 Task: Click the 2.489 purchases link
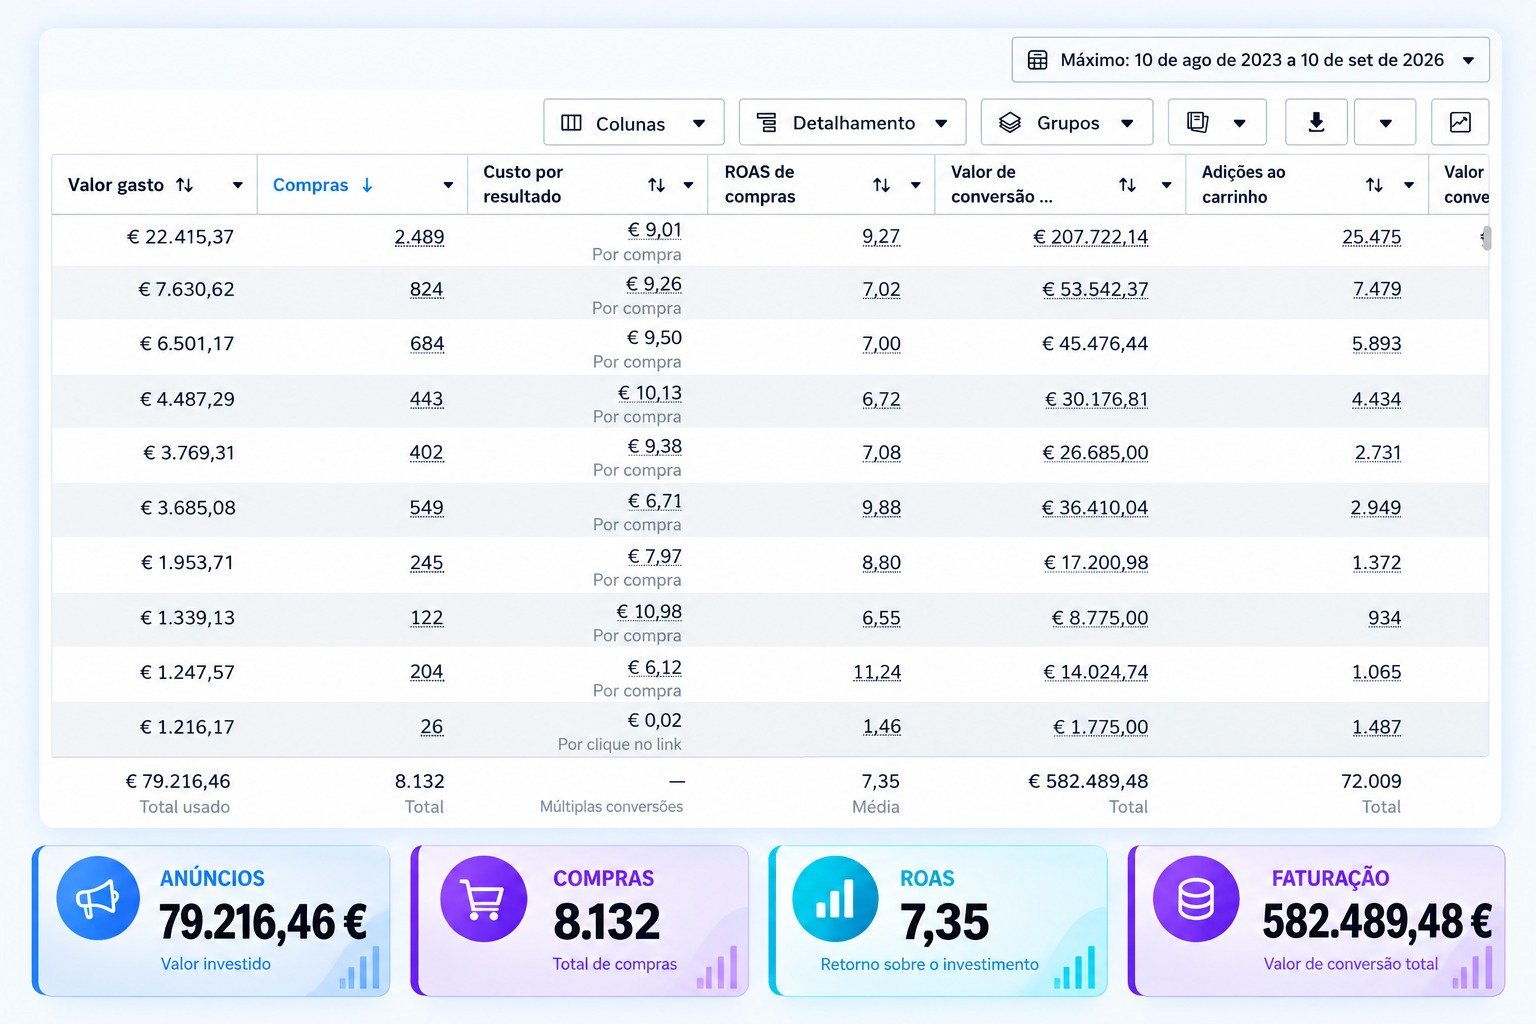tap(419, 237)
